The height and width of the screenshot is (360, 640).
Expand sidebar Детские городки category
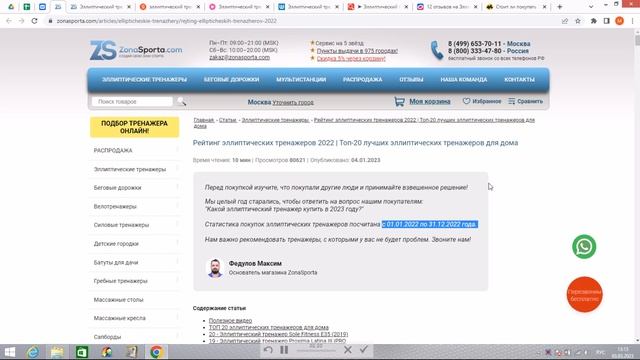135,244
